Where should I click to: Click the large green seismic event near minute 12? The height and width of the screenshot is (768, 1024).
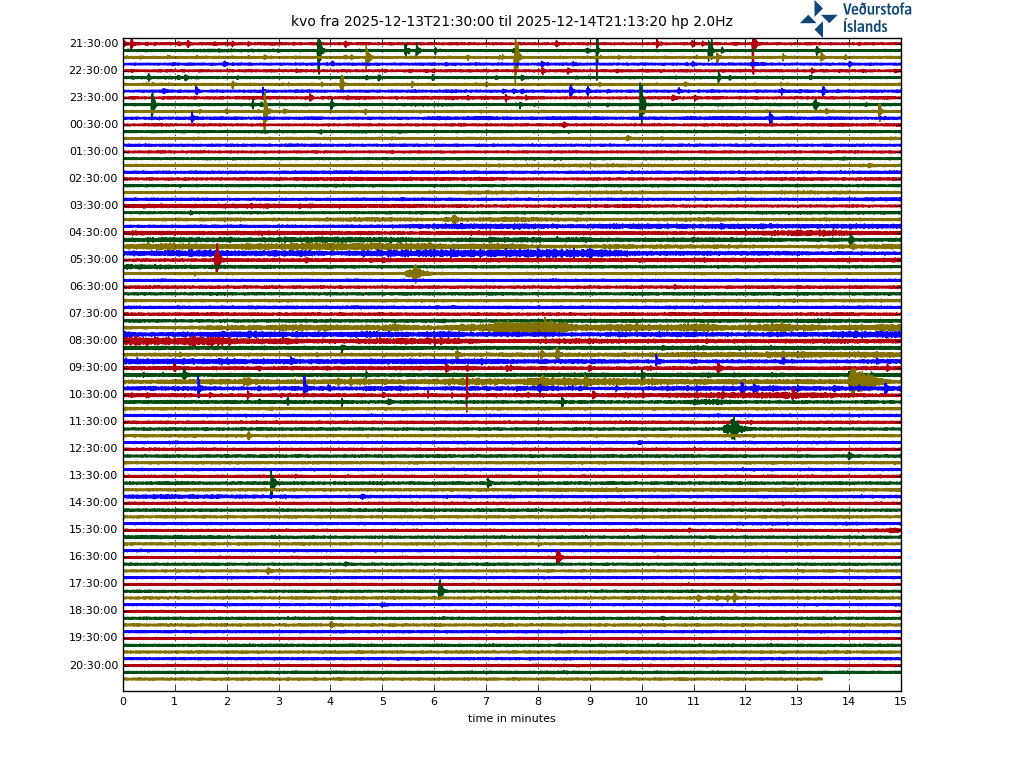(x=734, y=428)
